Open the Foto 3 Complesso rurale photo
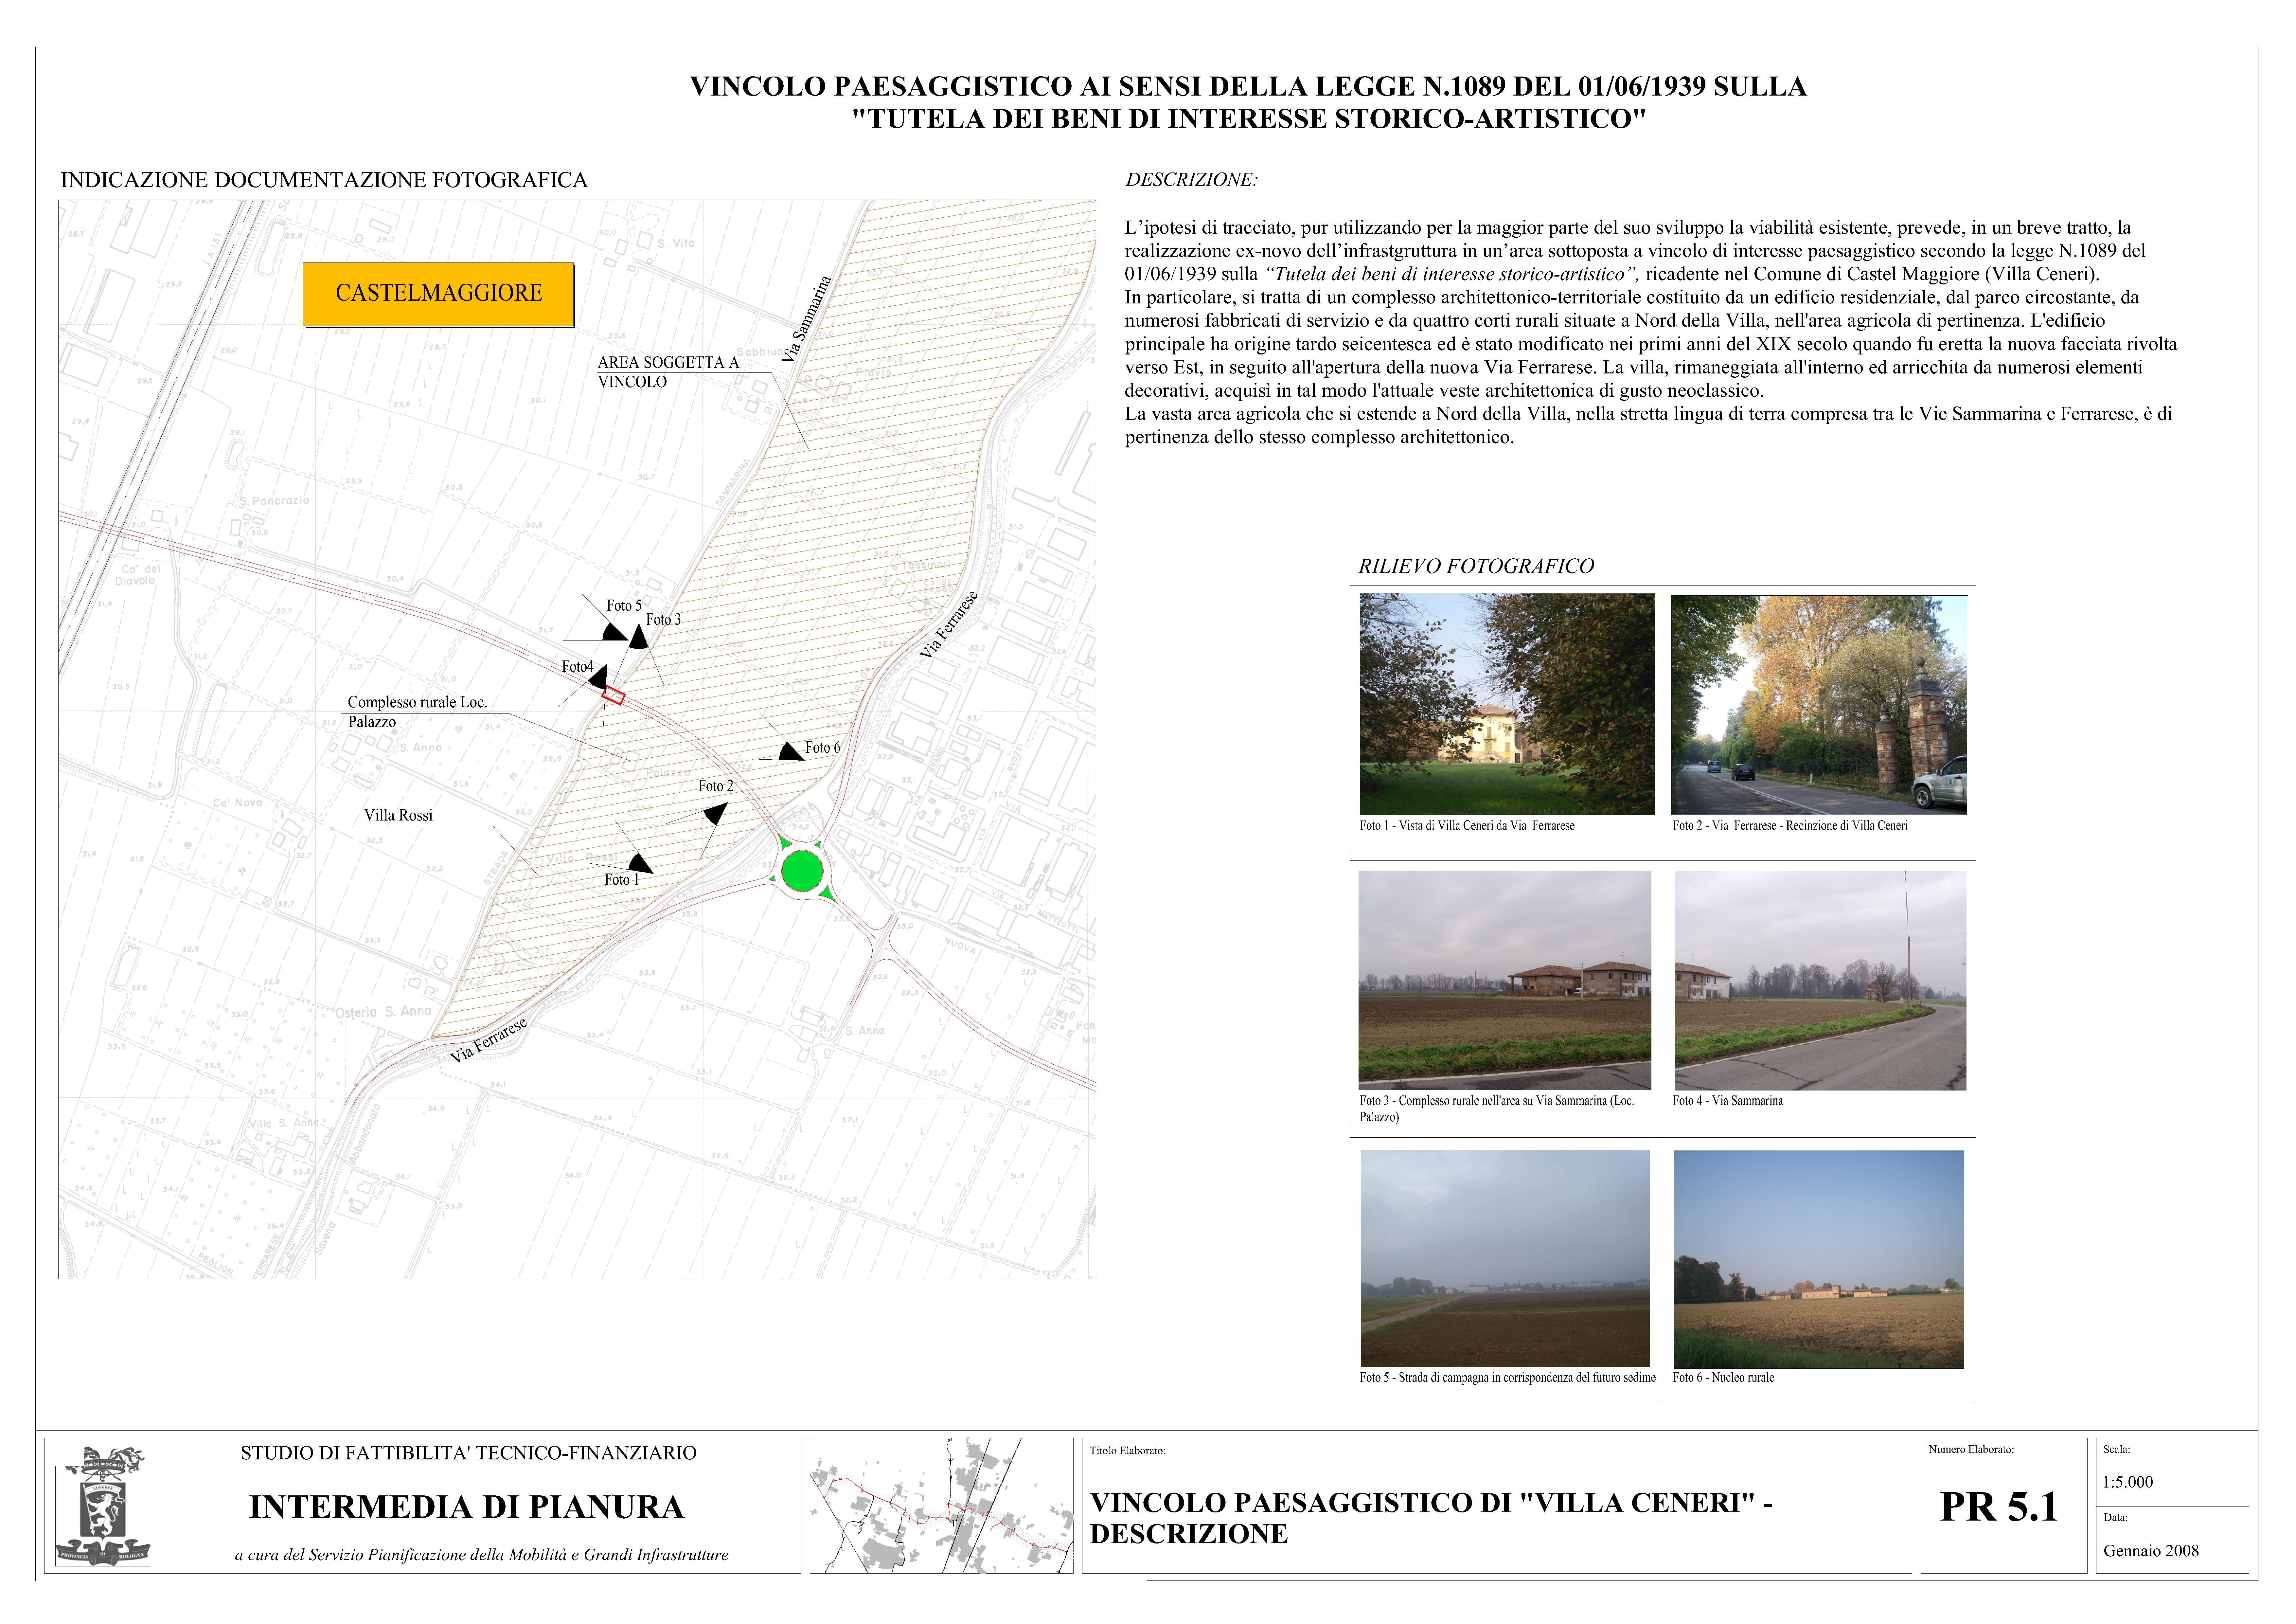This screenshot has height=1624, width=2296. pyautogui.click(x=1505, y=980)
